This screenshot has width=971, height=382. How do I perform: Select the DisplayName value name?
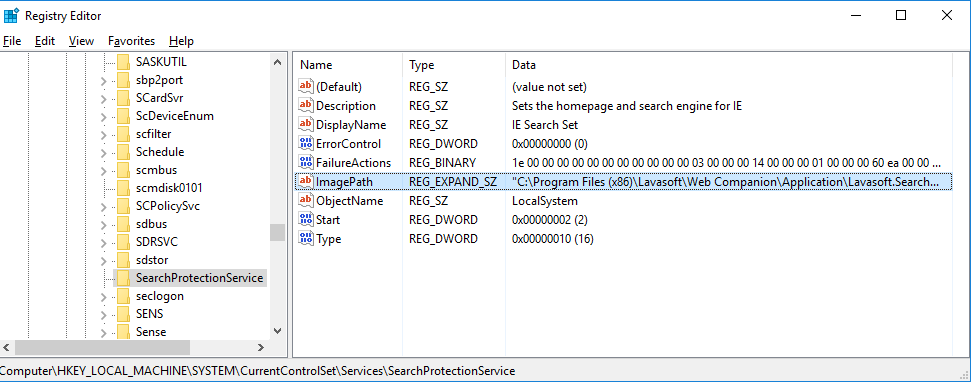click(x=351, y=124)
